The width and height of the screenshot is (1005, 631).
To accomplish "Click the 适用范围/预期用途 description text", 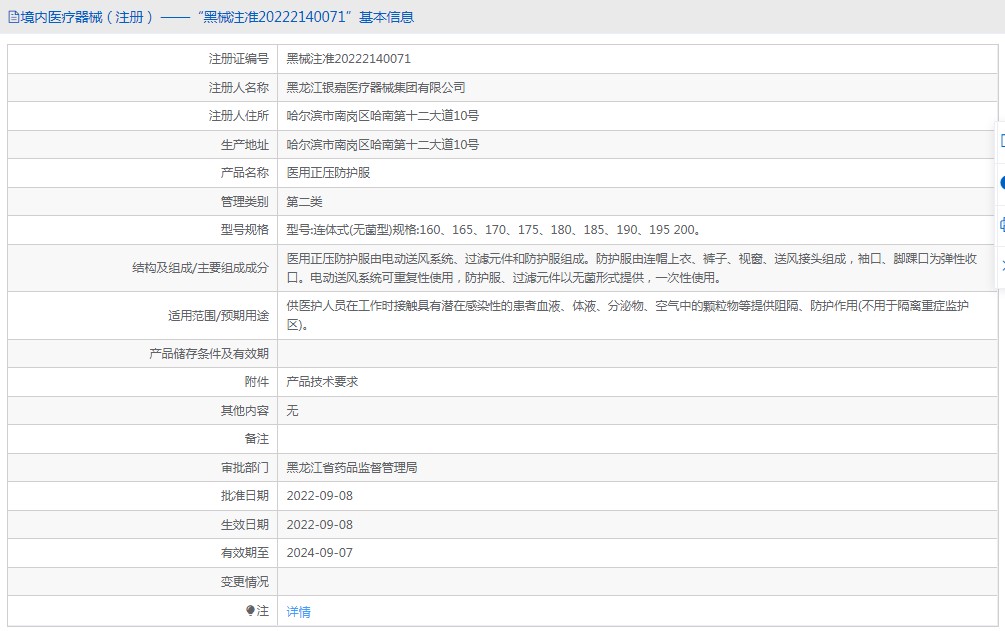I will tap(627, 316).
